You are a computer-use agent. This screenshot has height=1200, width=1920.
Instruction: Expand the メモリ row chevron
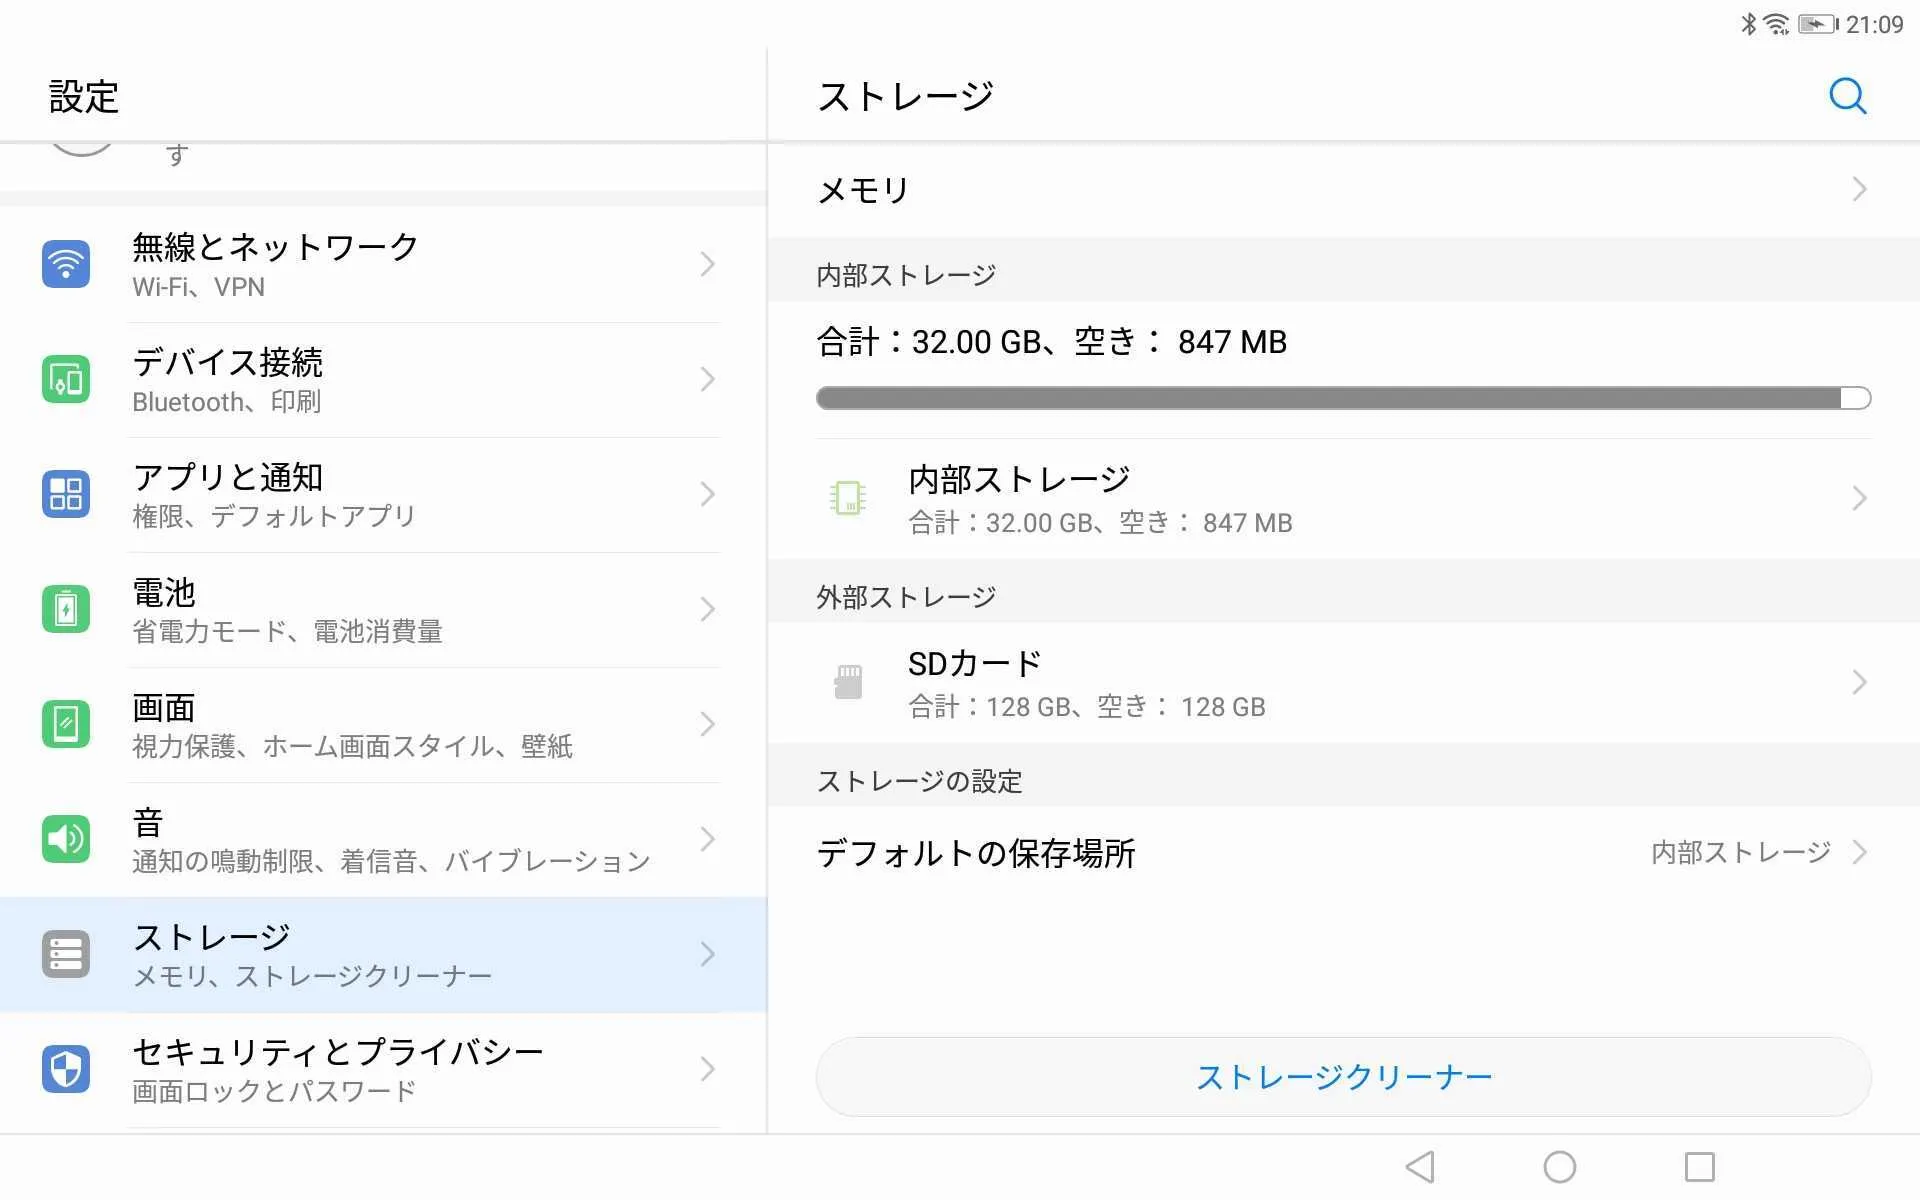1858,190
